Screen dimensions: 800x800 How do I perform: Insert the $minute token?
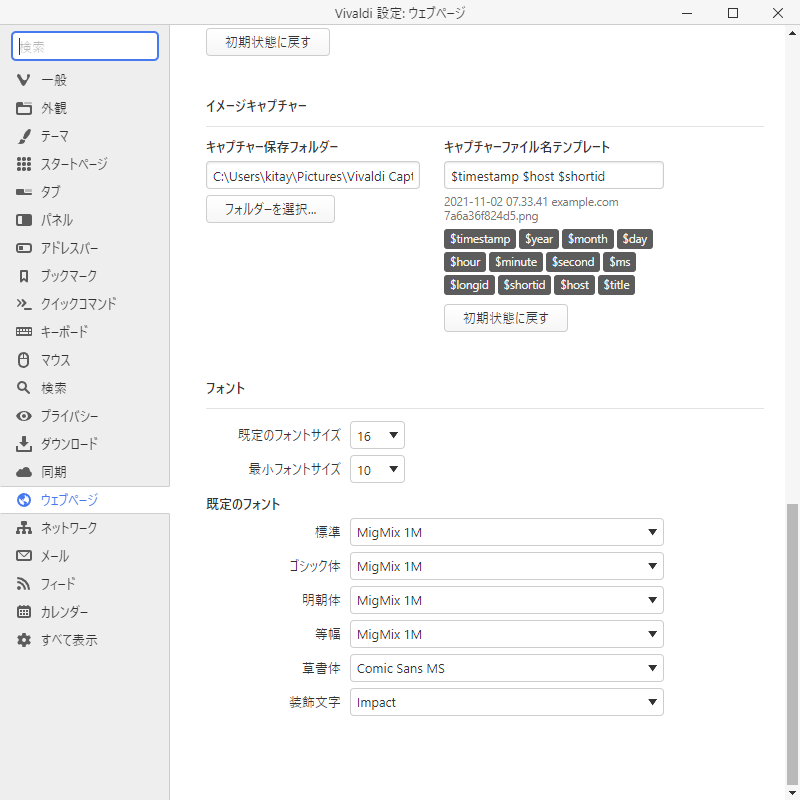click(x=516, y=262)
